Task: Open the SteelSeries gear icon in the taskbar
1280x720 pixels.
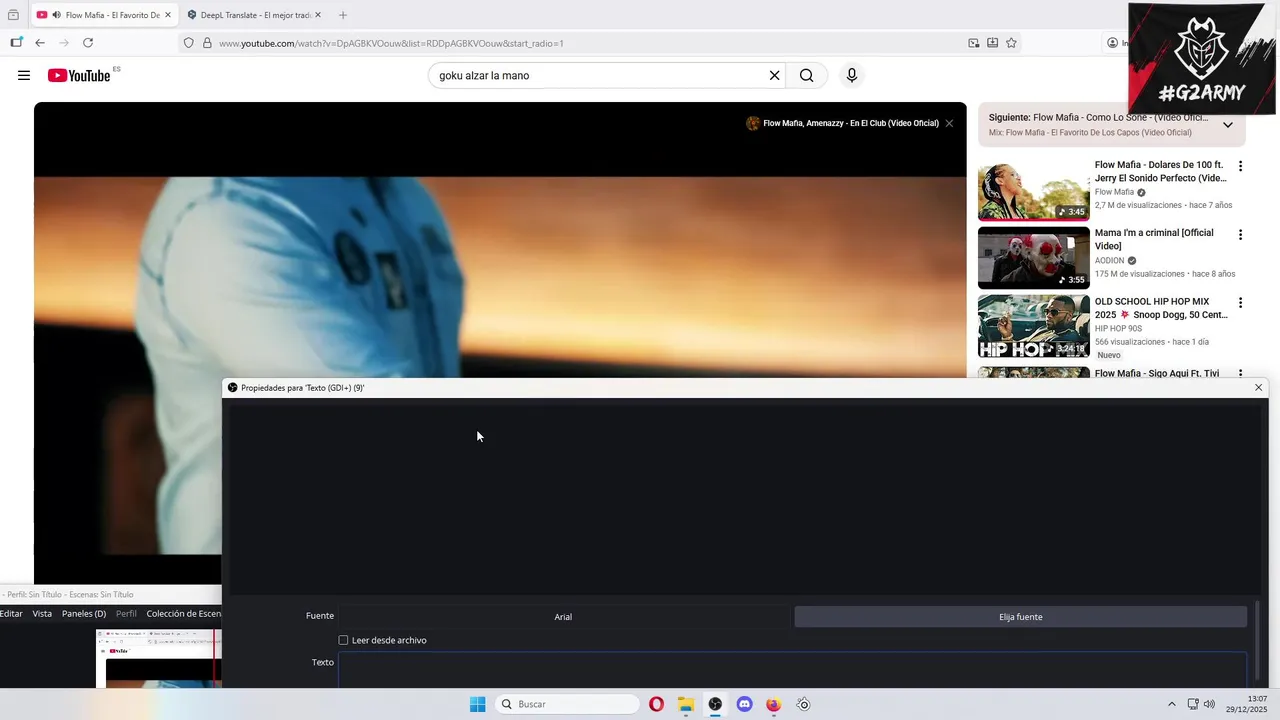Action: pyautogui.click(x=803, y=704)
